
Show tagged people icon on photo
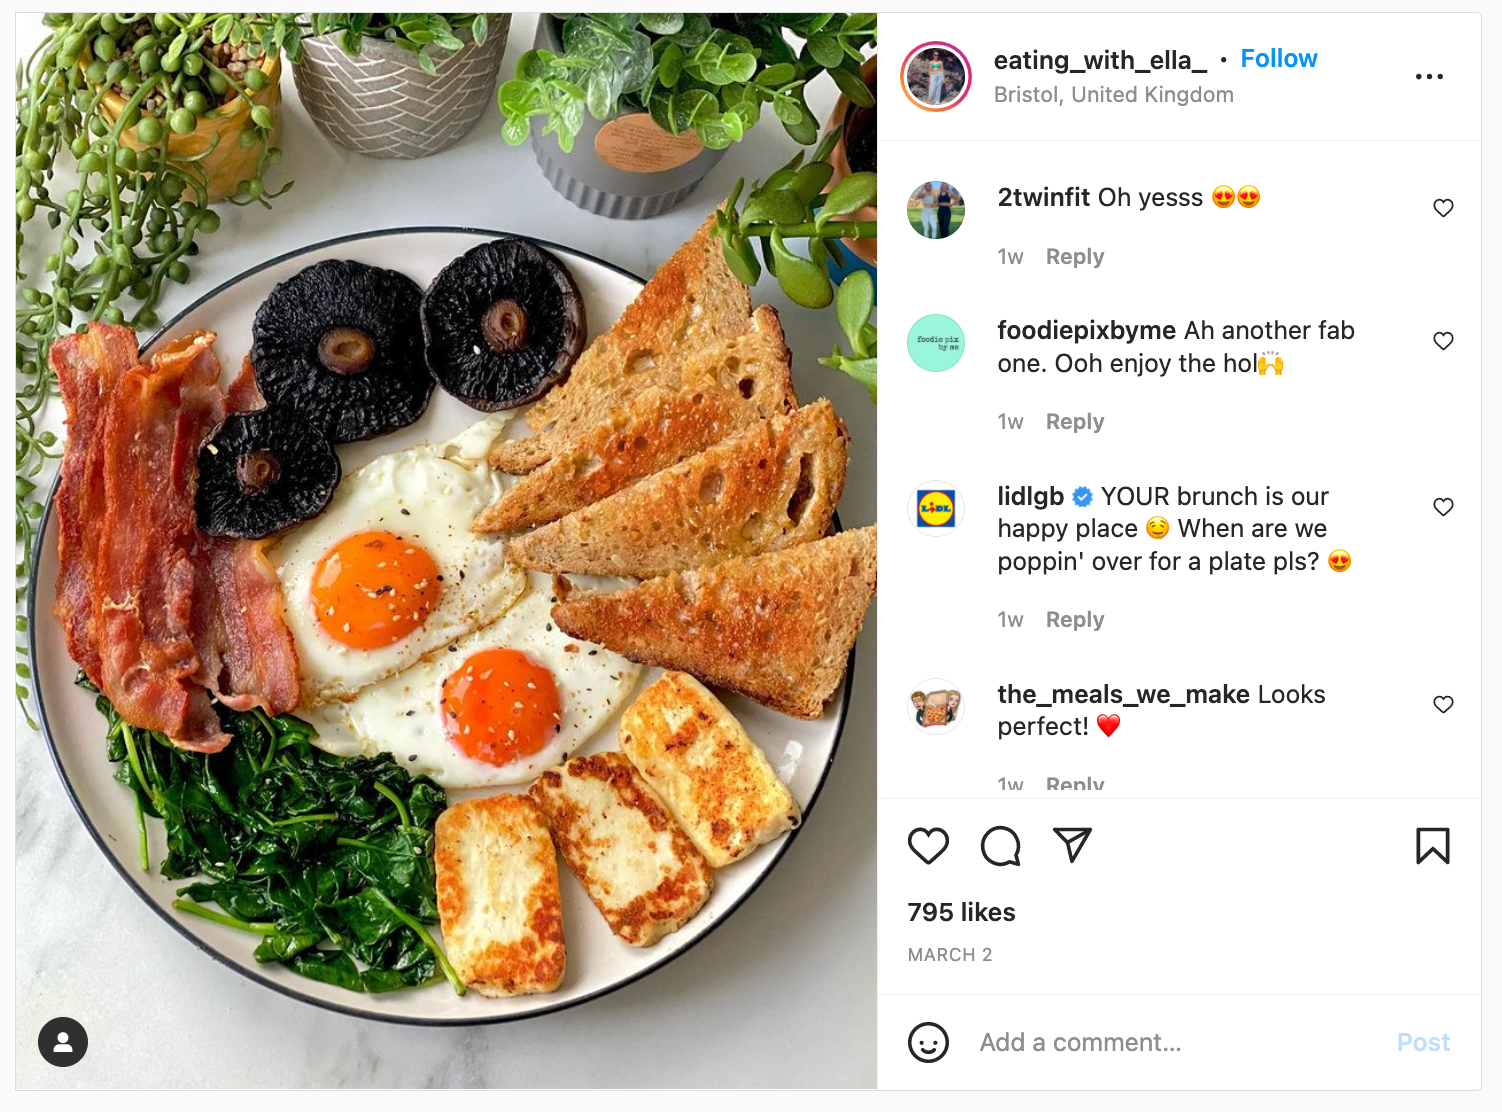coord(63,1042)
